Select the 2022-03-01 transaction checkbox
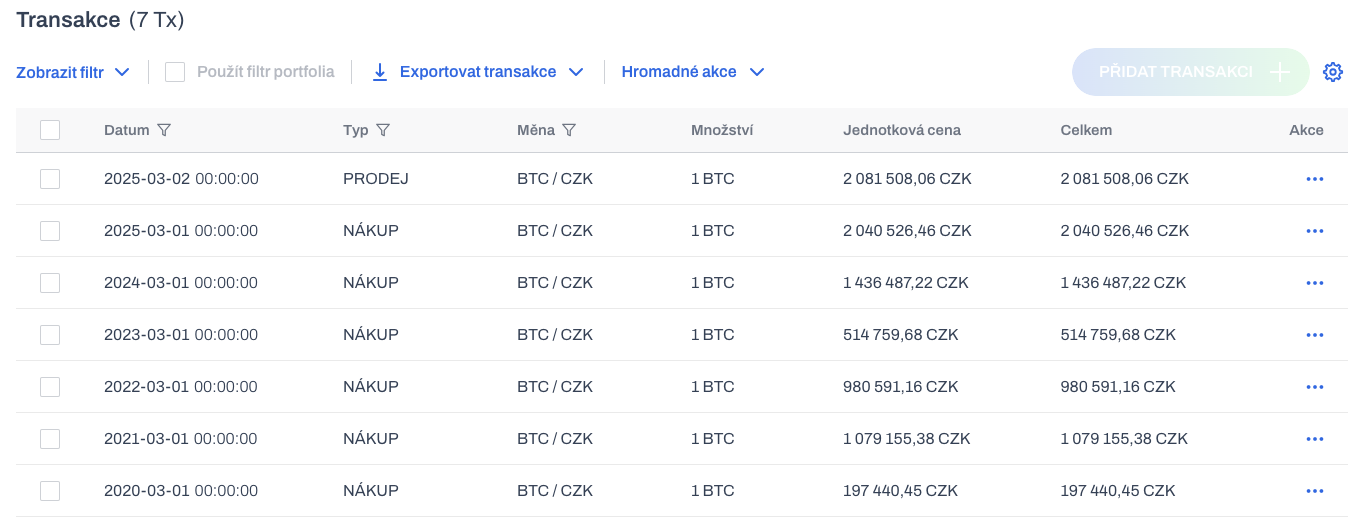The width and height of the screenshot is (1363, 528). click(50, 387)
